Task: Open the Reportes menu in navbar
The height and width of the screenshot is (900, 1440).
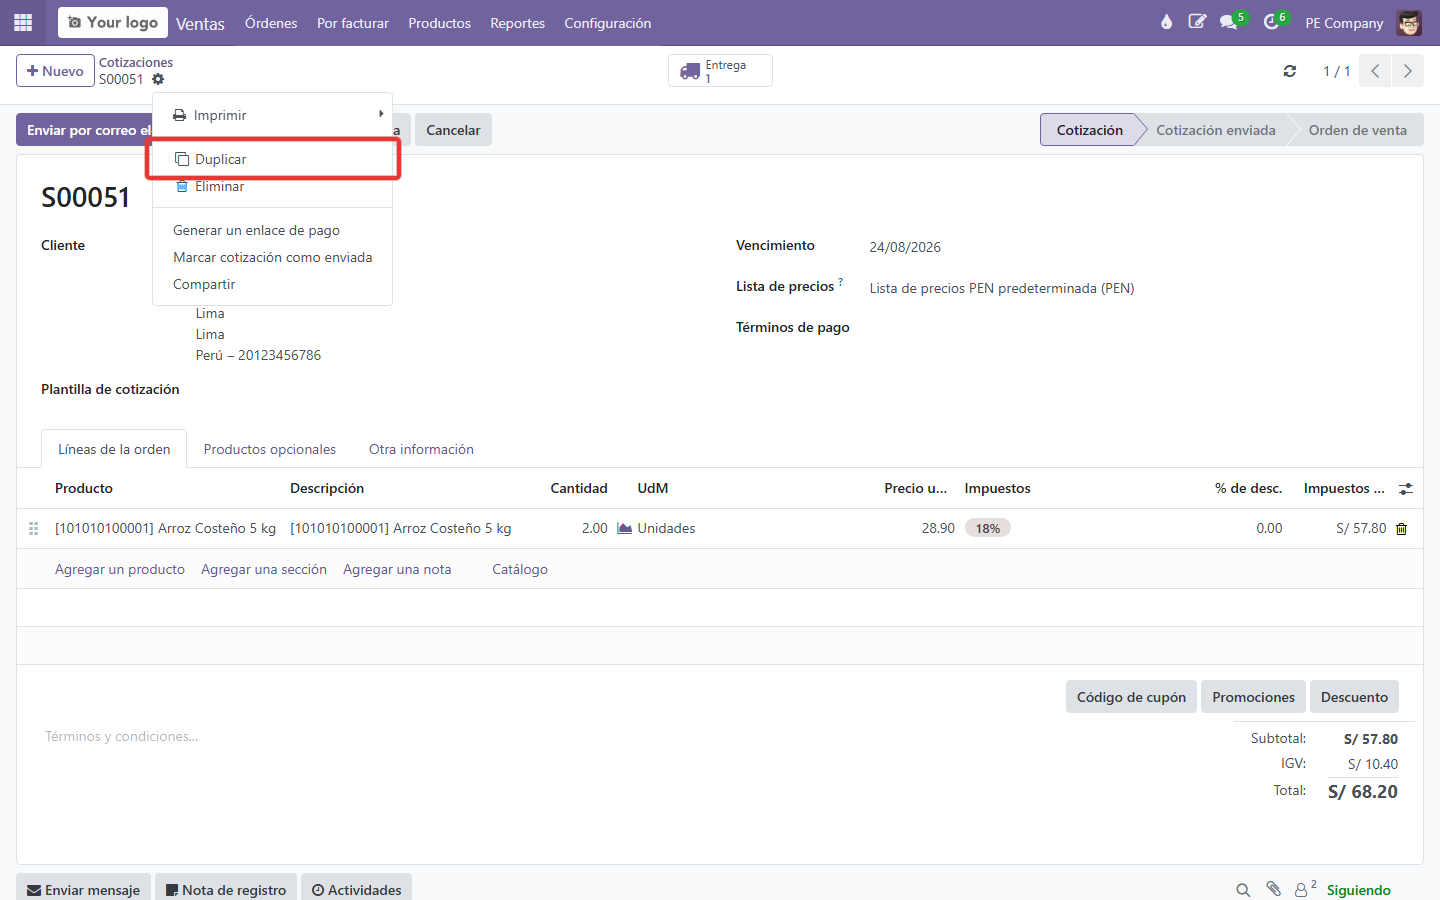Action: coord(517,23)
